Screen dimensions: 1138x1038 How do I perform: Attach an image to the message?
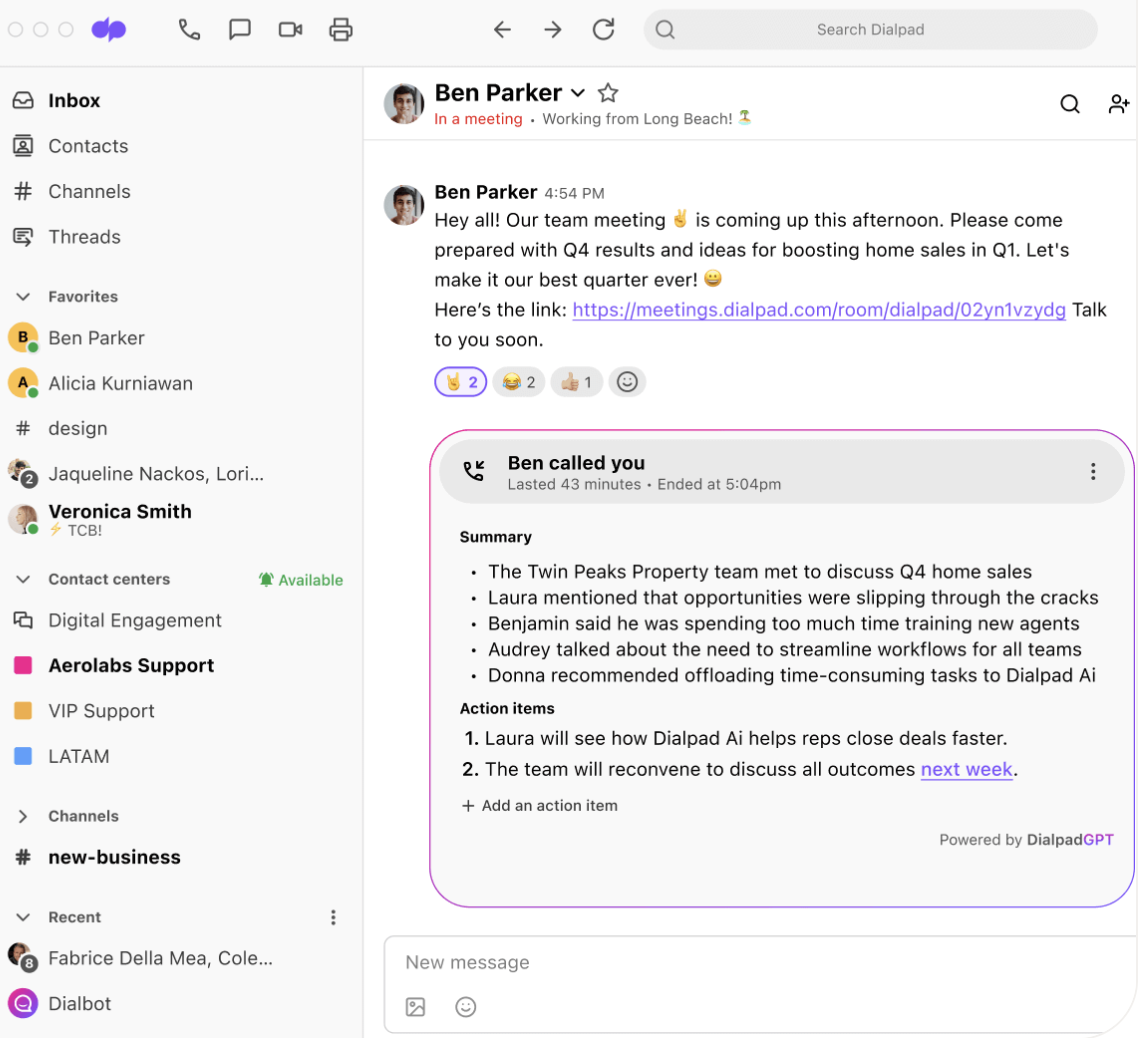(415, 1007)
